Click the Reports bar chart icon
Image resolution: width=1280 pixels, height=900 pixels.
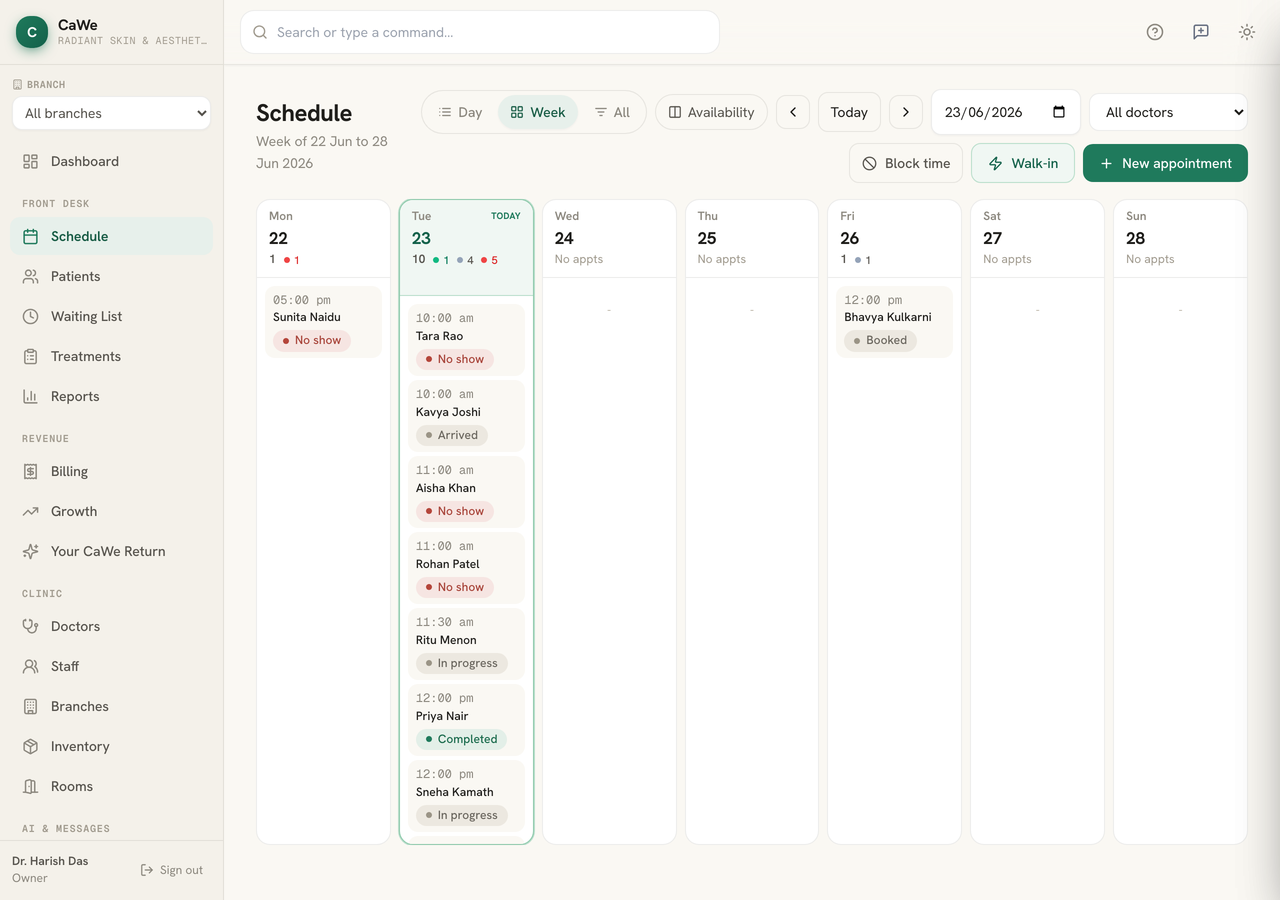tap(31, 396)
